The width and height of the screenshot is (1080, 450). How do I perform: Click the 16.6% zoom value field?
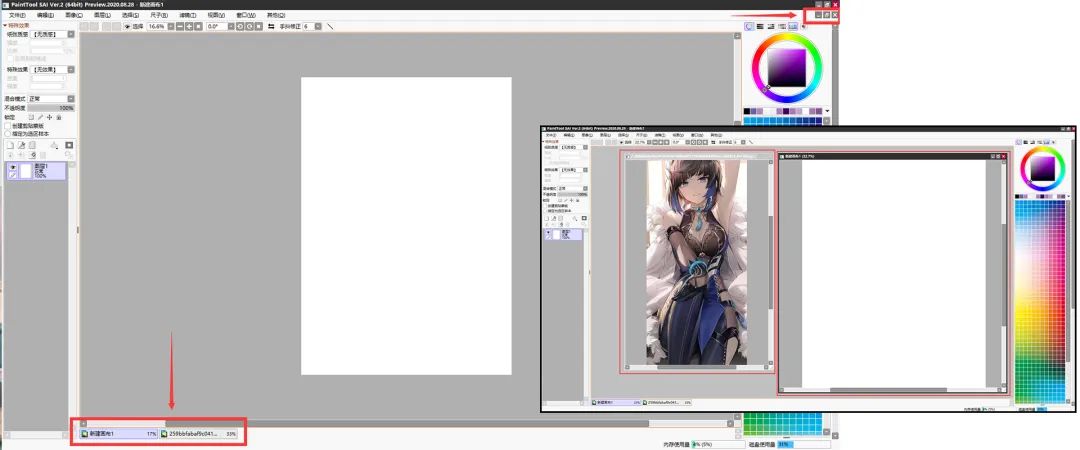click(156, 26)
